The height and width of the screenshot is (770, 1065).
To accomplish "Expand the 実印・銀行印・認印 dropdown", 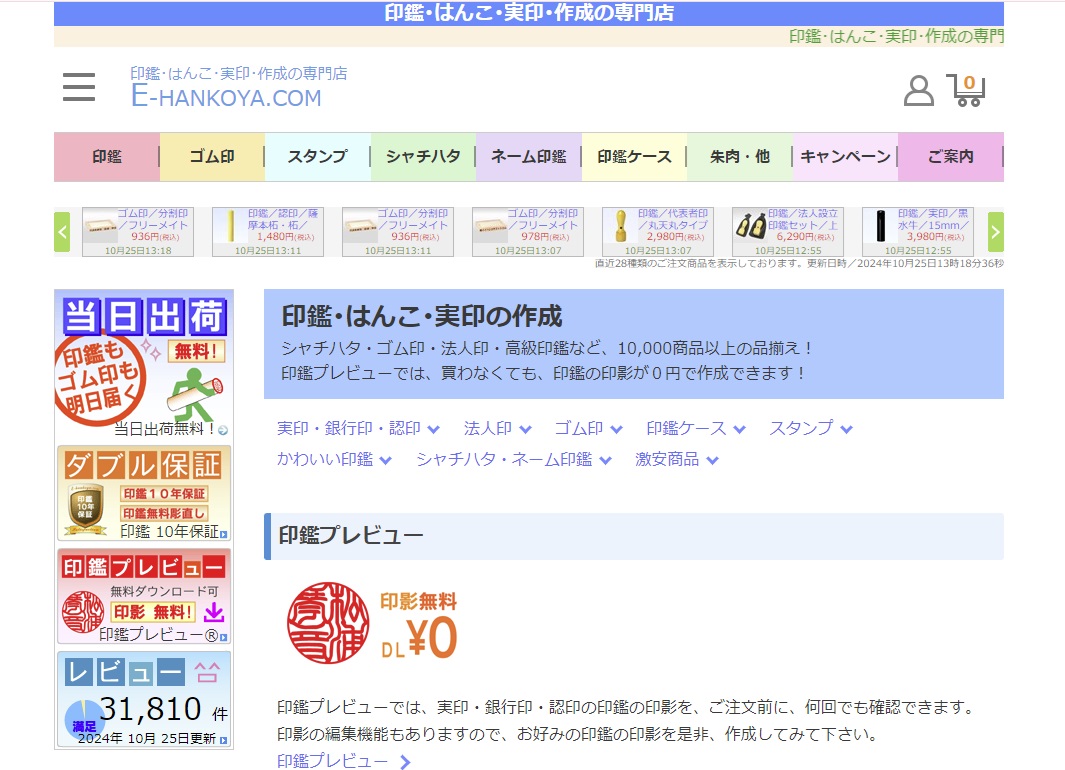I will click(x=358, y=428).
